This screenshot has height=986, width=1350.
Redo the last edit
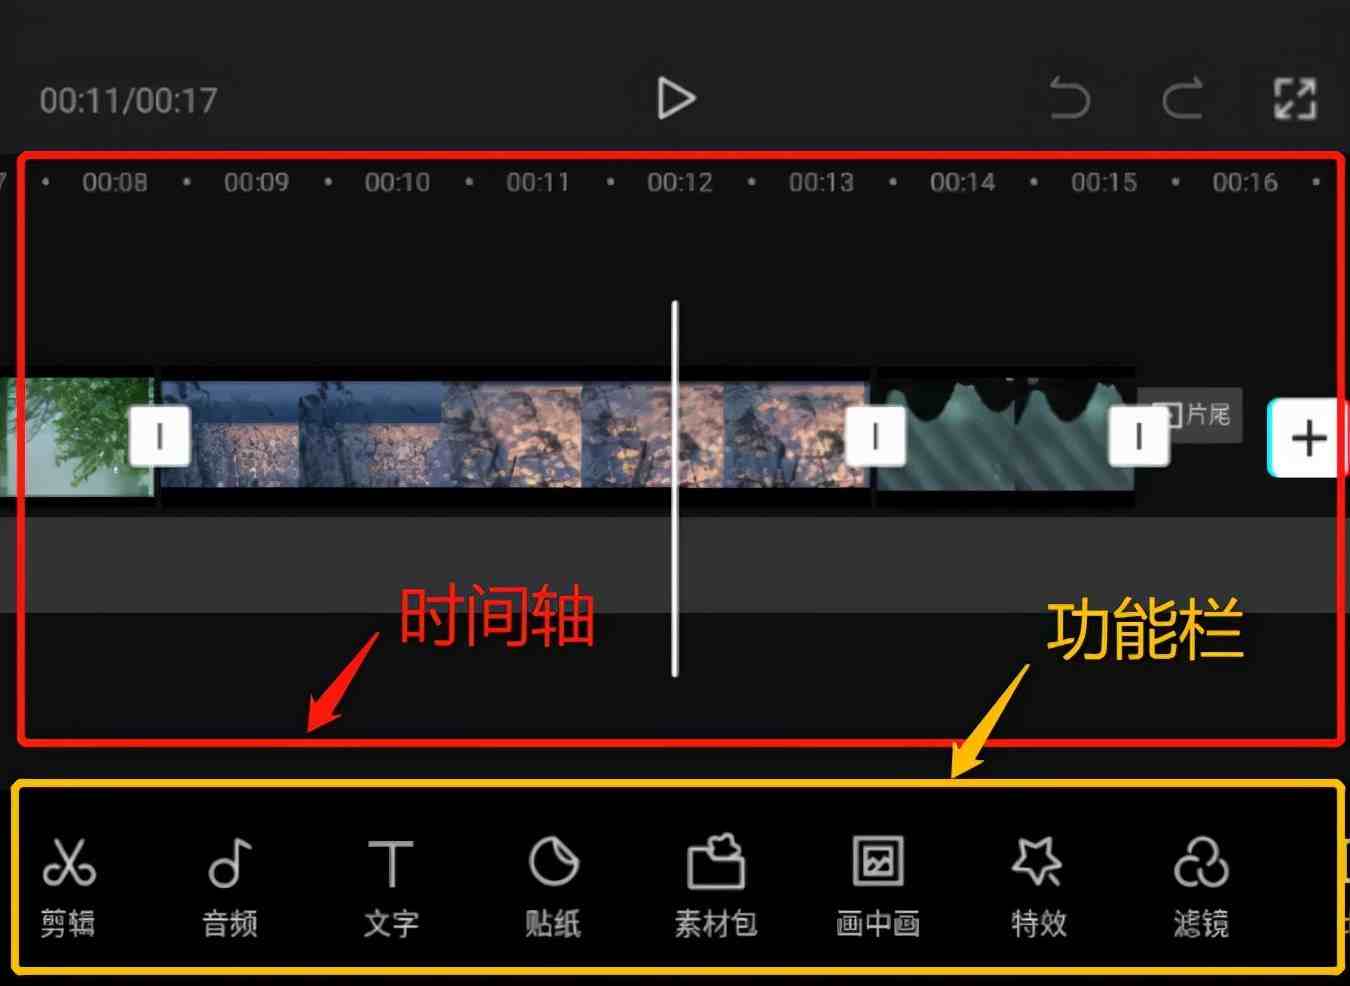1182,98
